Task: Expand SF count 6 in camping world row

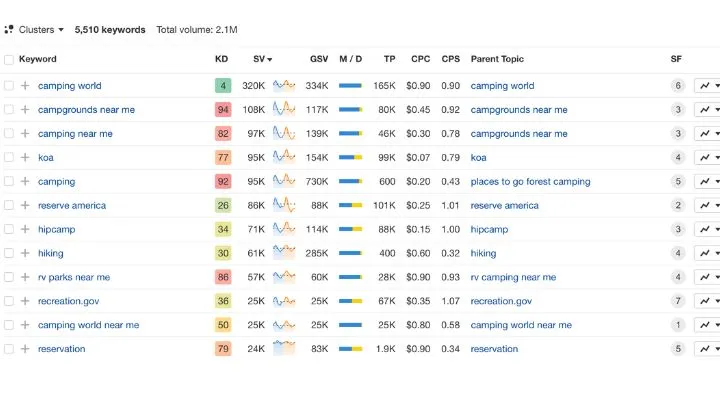Action: click(x=678, y=85)
